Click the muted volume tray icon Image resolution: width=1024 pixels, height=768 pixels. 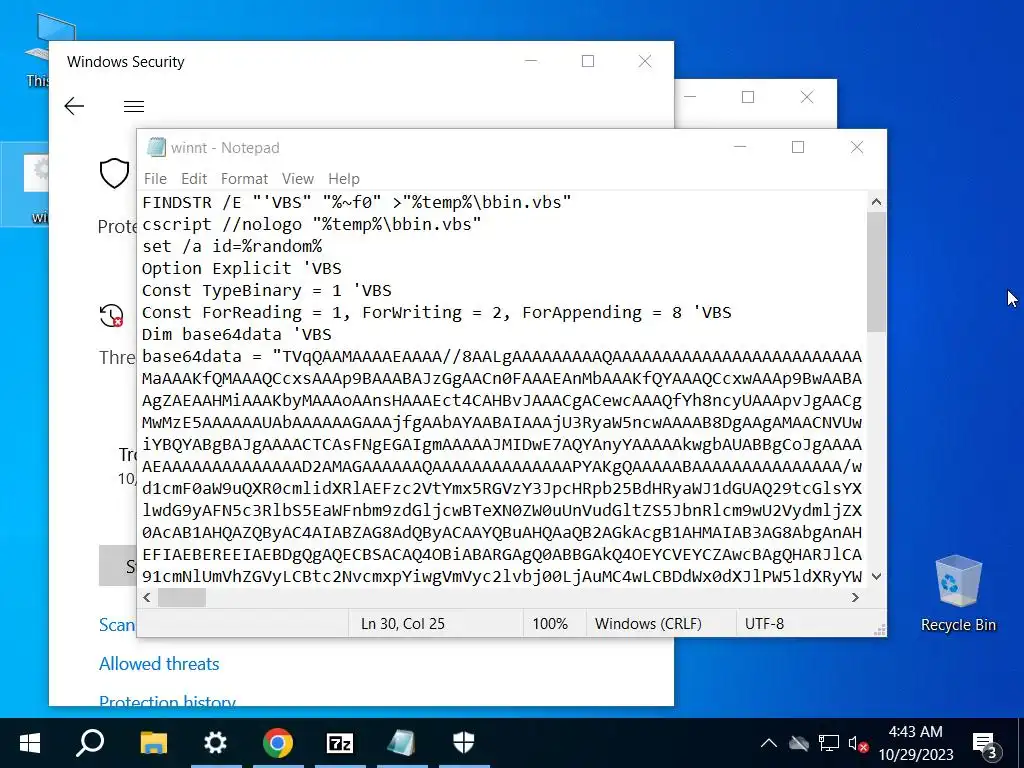858,743
